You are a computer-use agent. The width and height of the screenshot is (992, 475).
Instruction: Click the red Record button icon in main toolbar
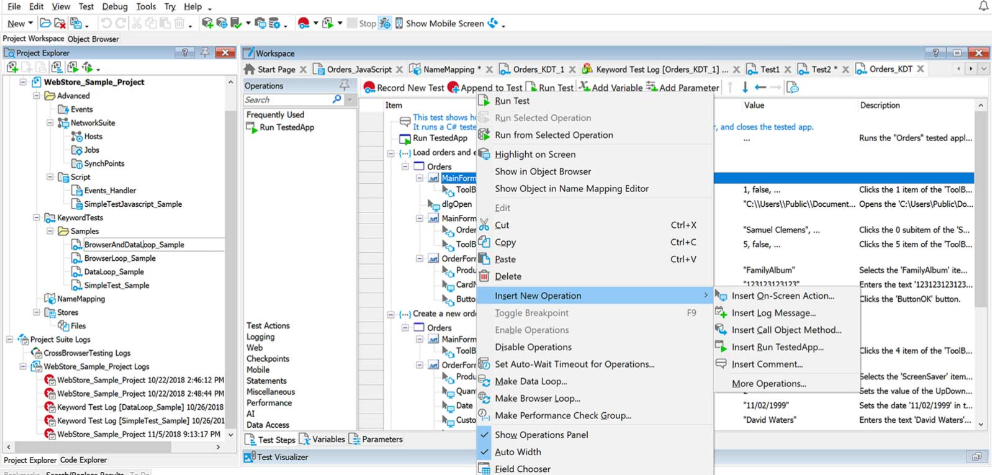pyautogui.click(x=303, y=23)
